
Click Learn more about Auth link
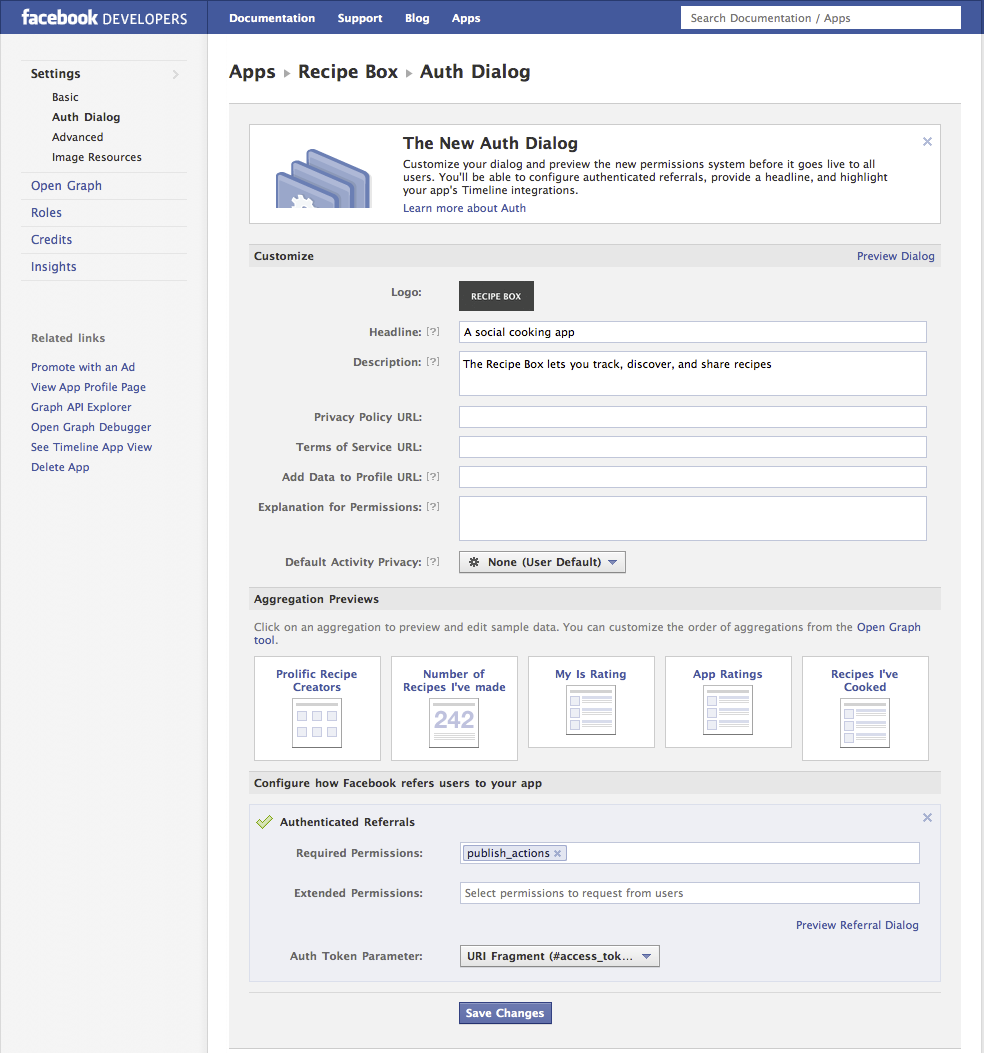click(464, 208)
